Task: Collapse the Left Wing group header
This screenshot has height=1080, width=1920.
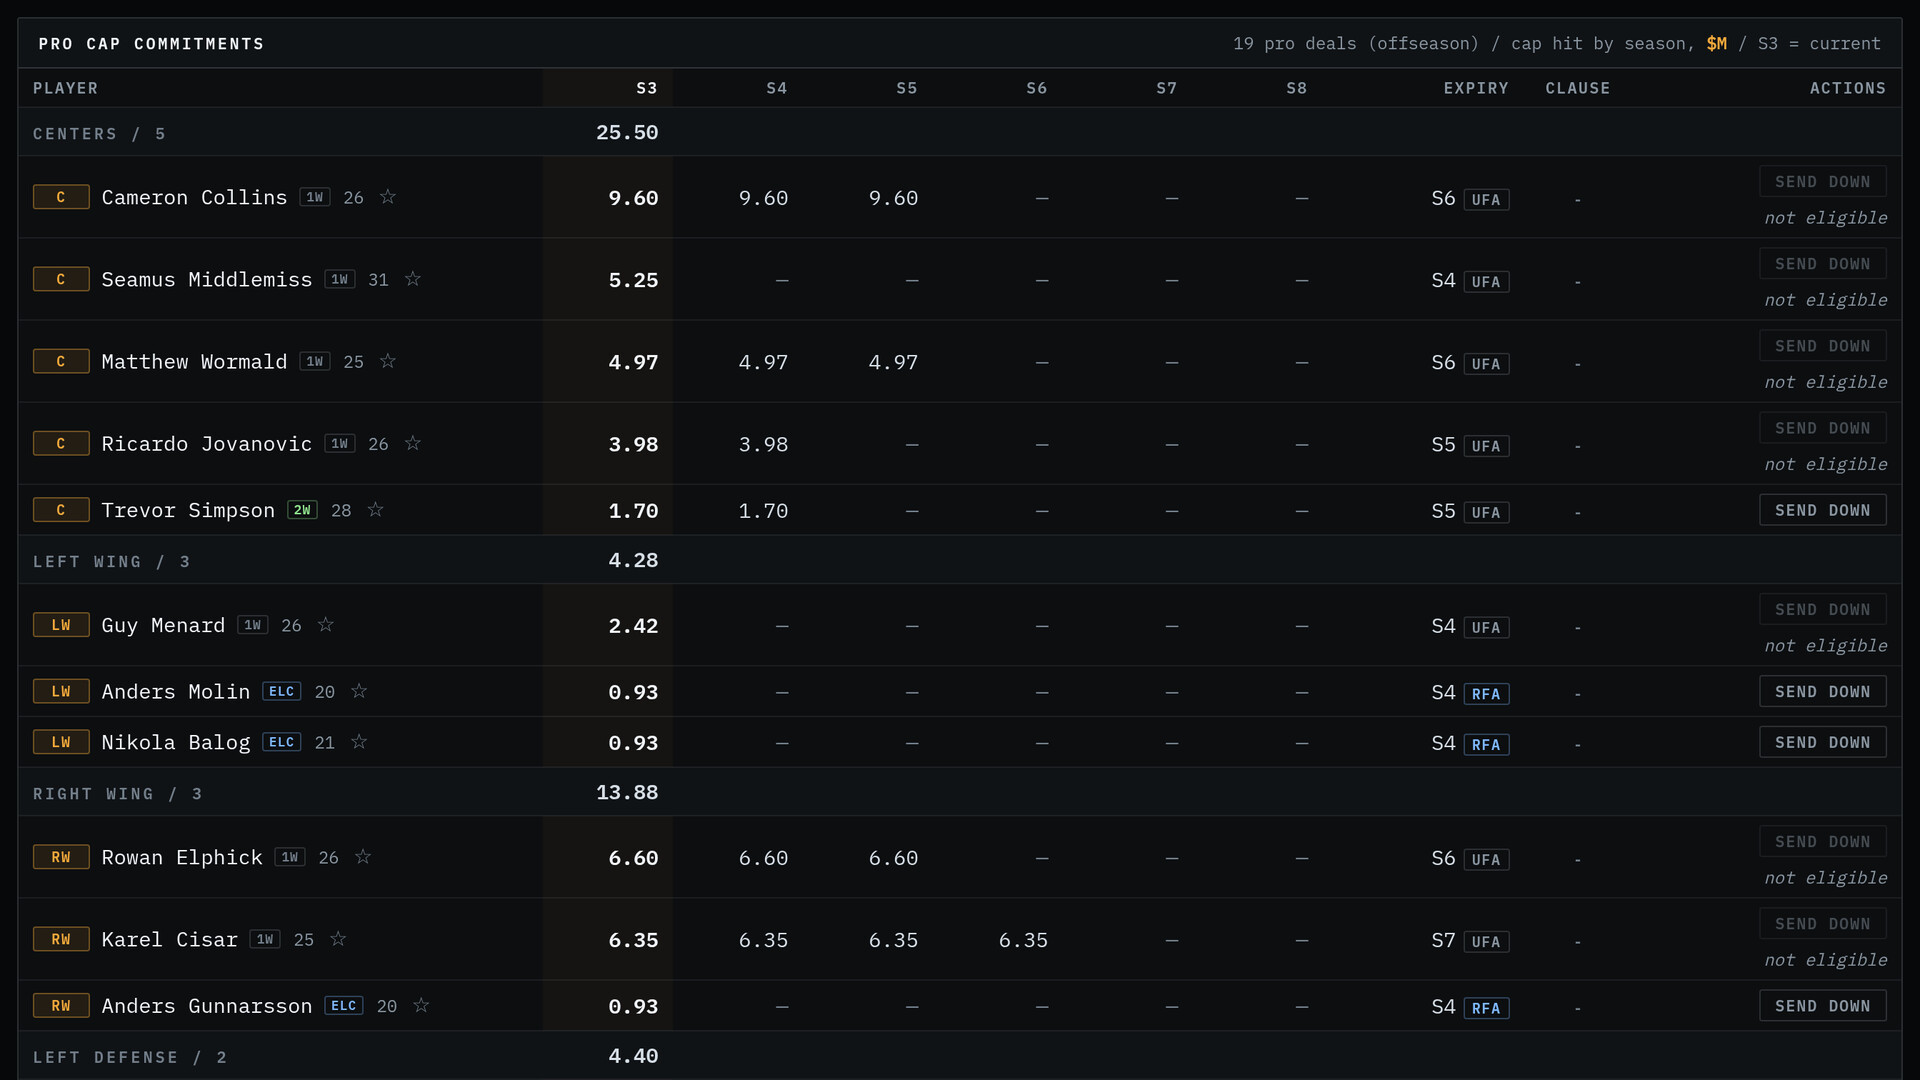Action: tap(959, 560)
